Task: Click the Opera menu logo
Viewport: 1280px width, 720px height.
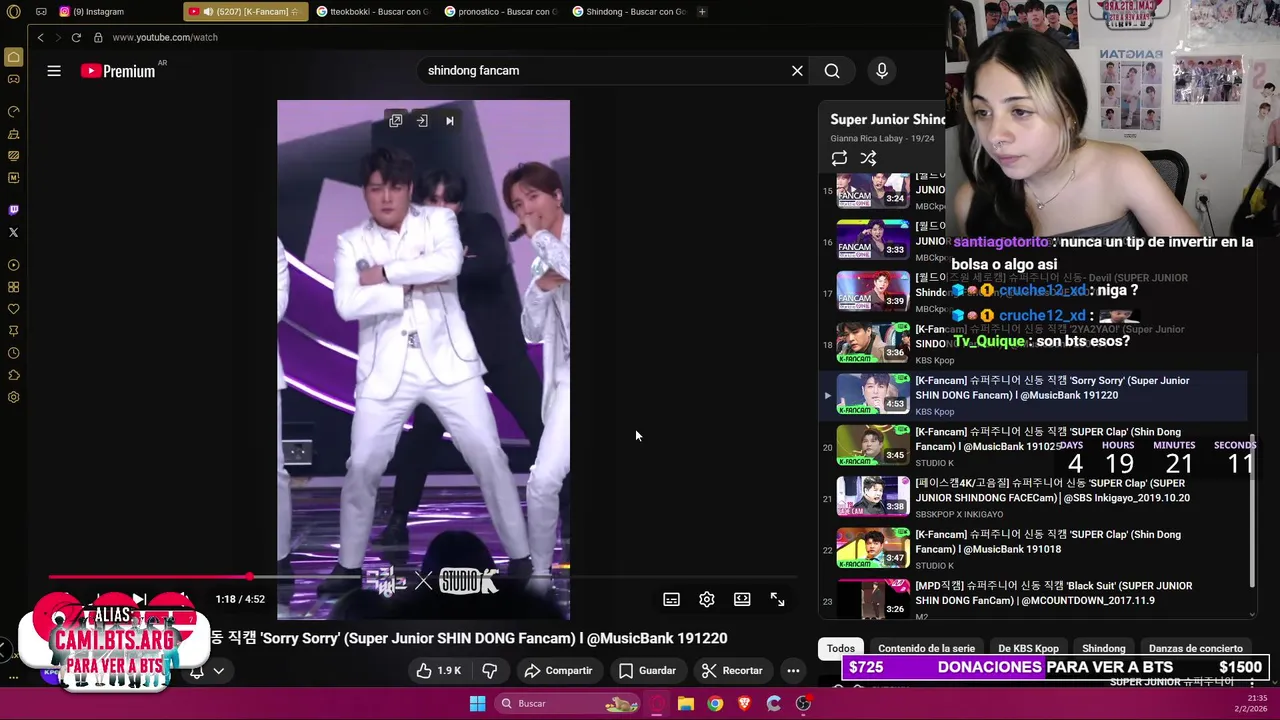Action: tap(14, 12)
